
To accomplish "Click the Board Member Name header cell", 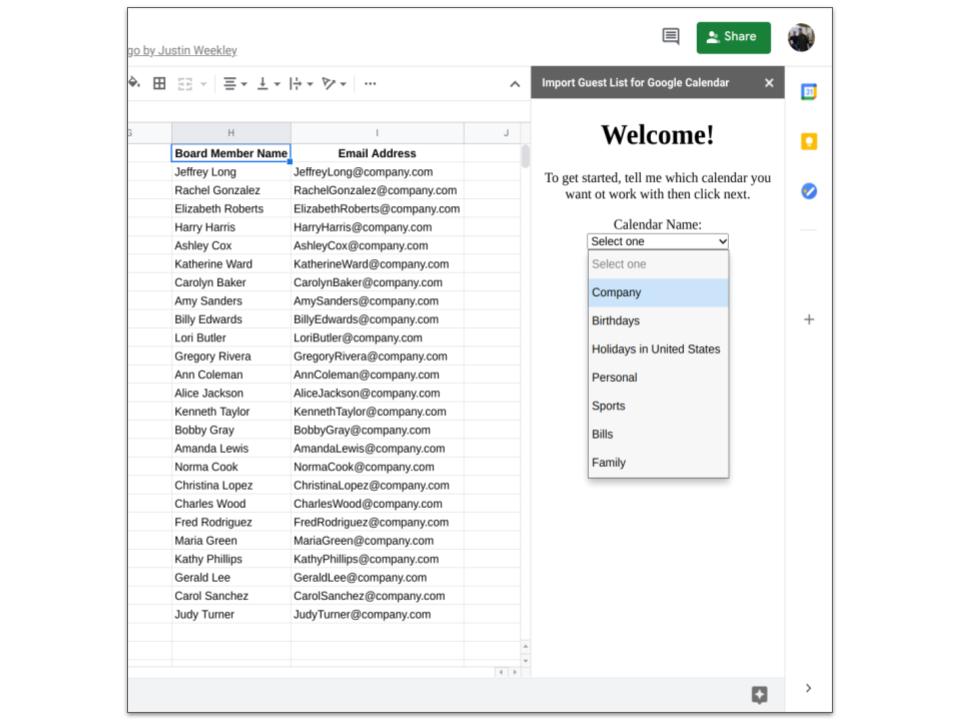I will click(231, 153).
